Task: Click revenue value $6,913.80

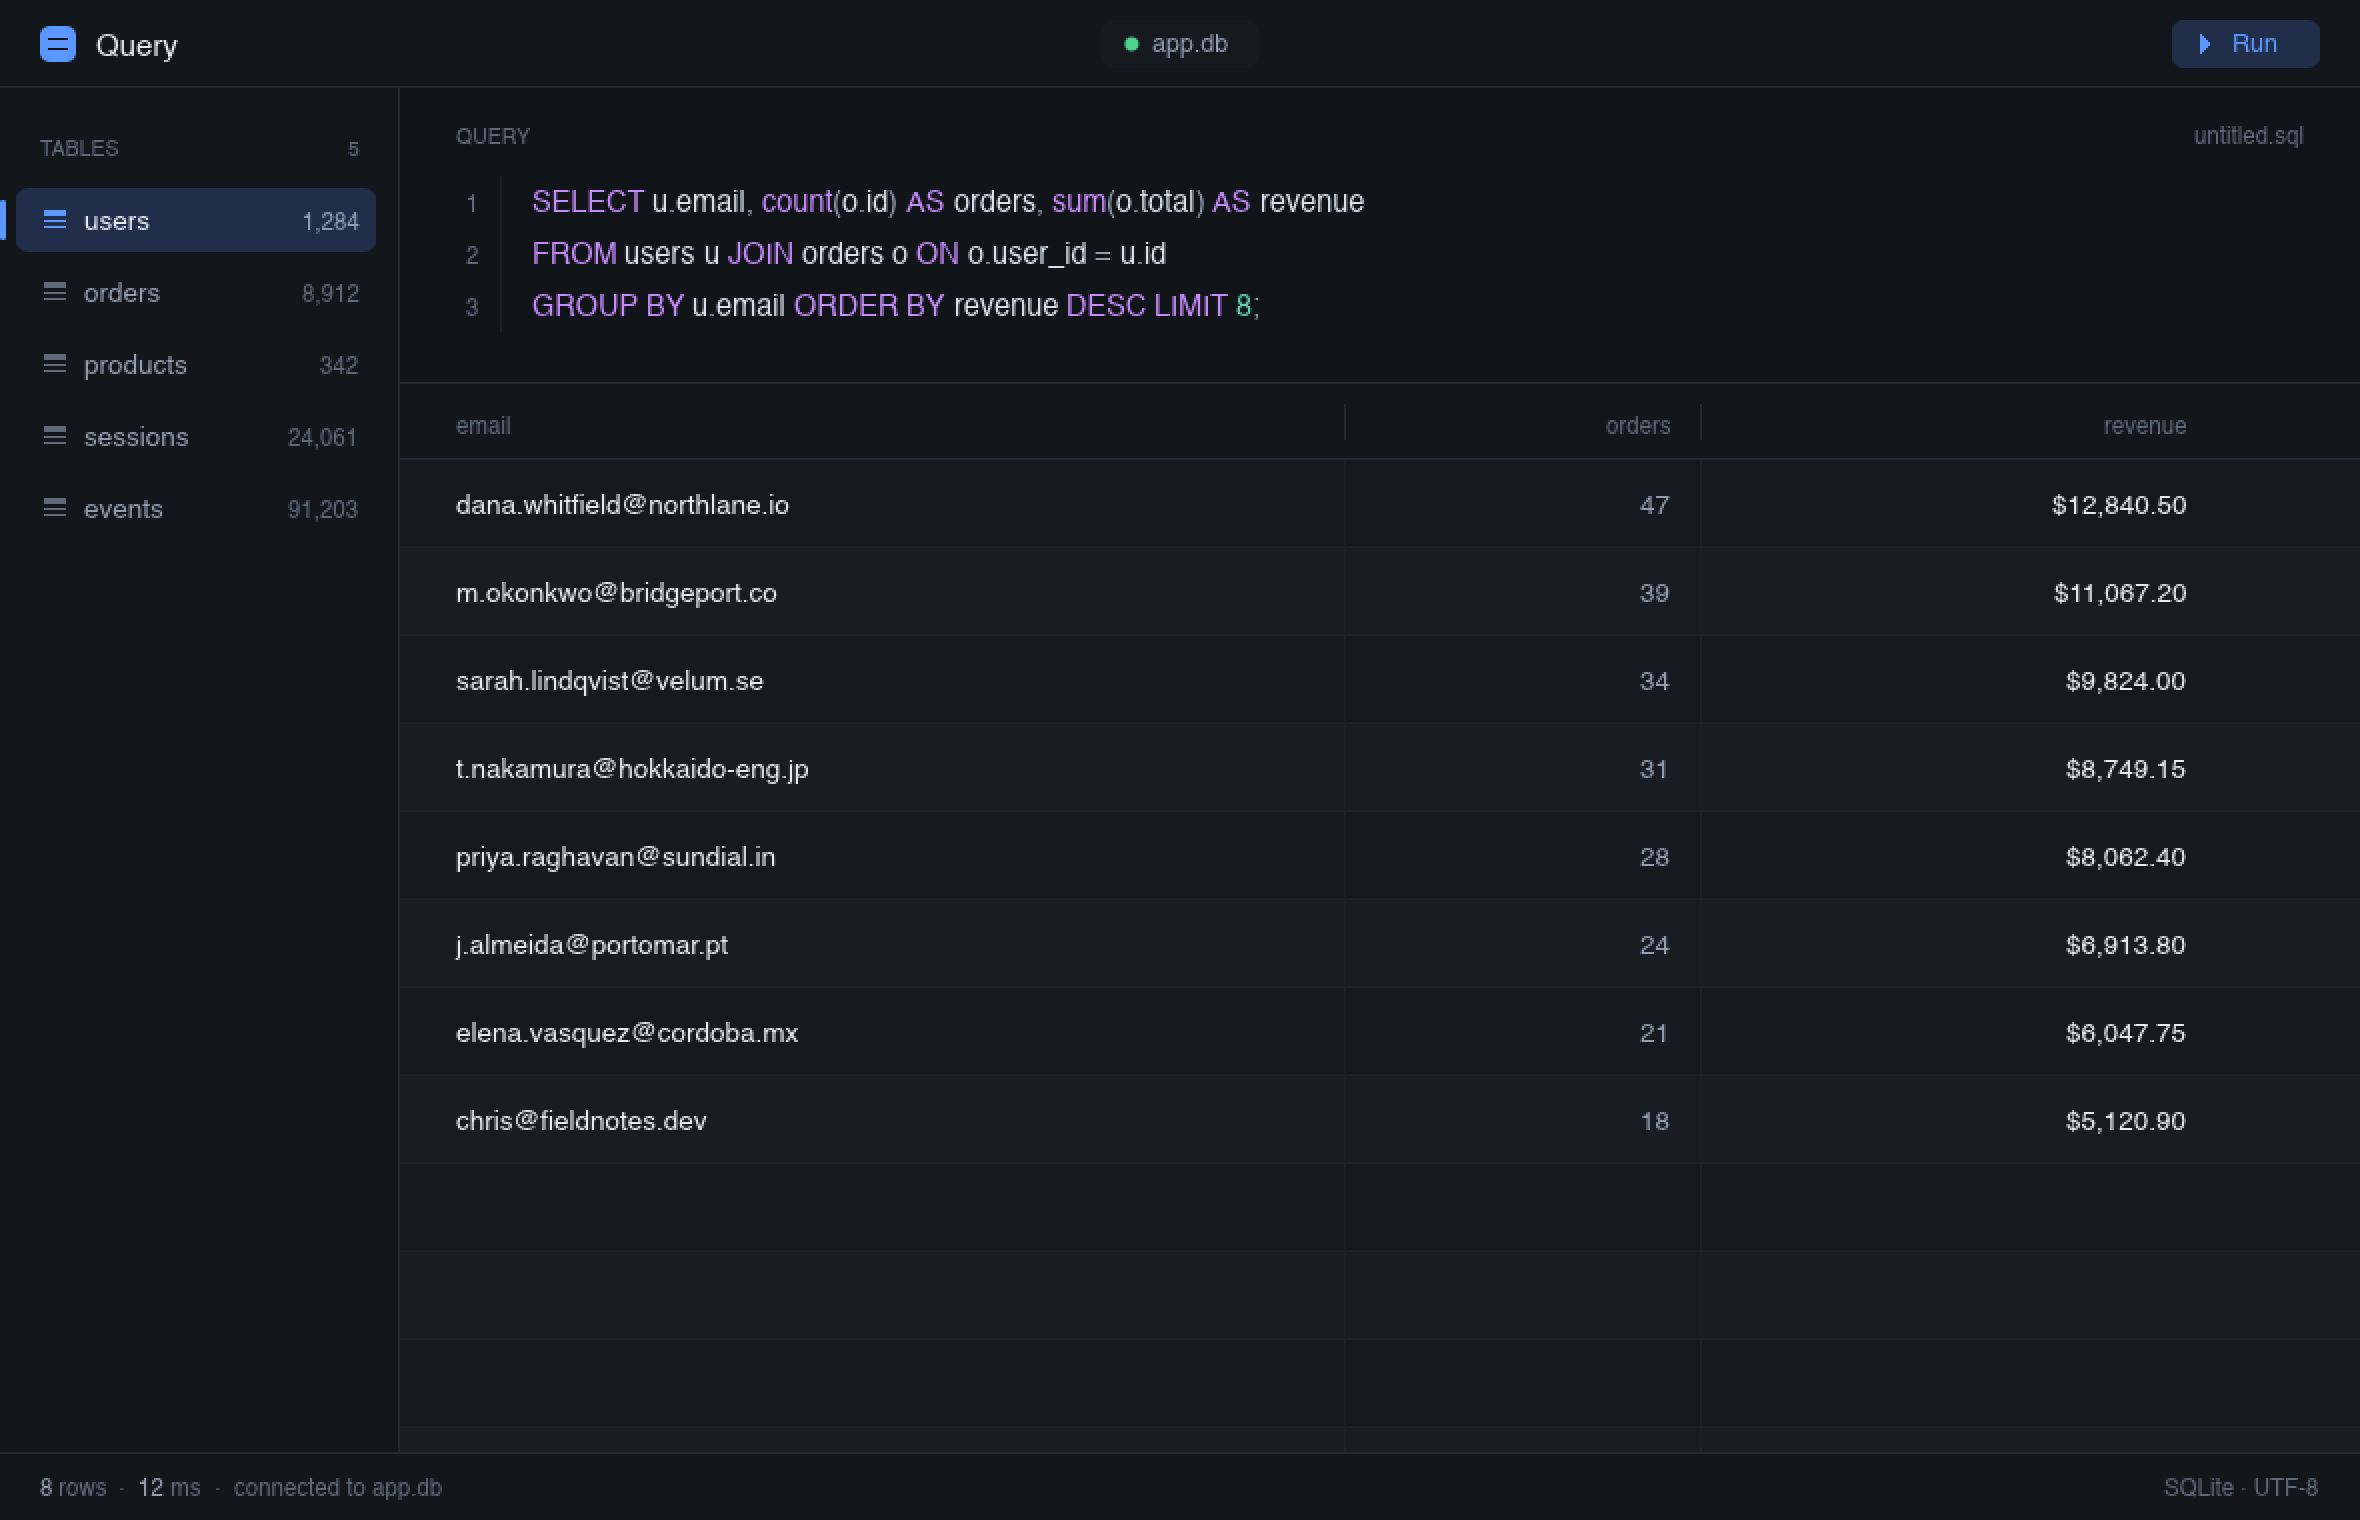Action: pos(2126,945)
